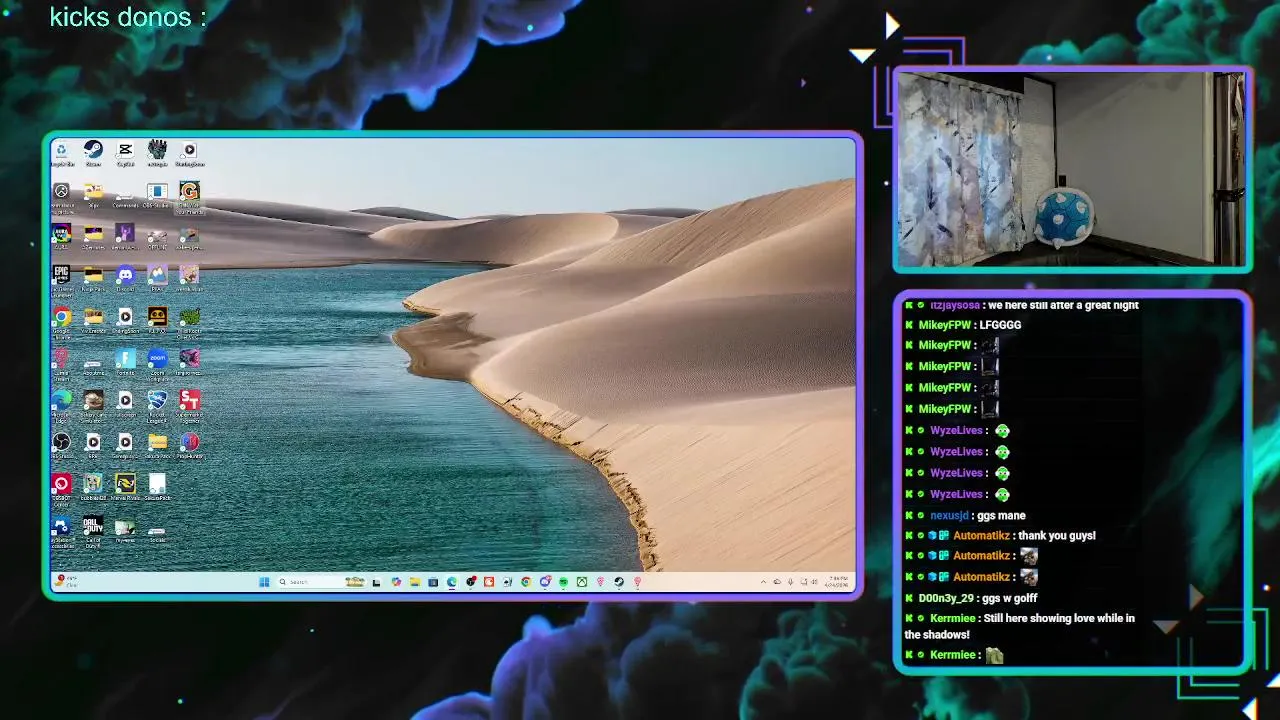Click the volume icon in system tray

click(x=815, y=582)
